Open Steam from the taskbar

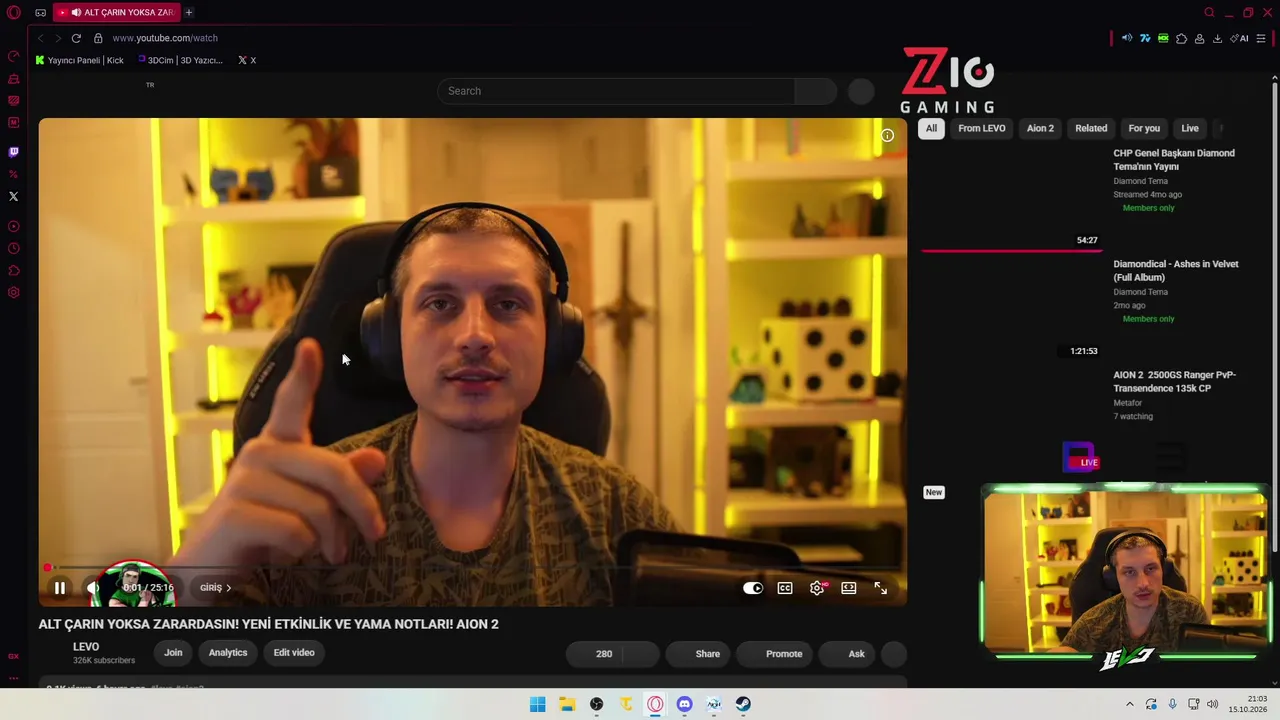[743, 704]
